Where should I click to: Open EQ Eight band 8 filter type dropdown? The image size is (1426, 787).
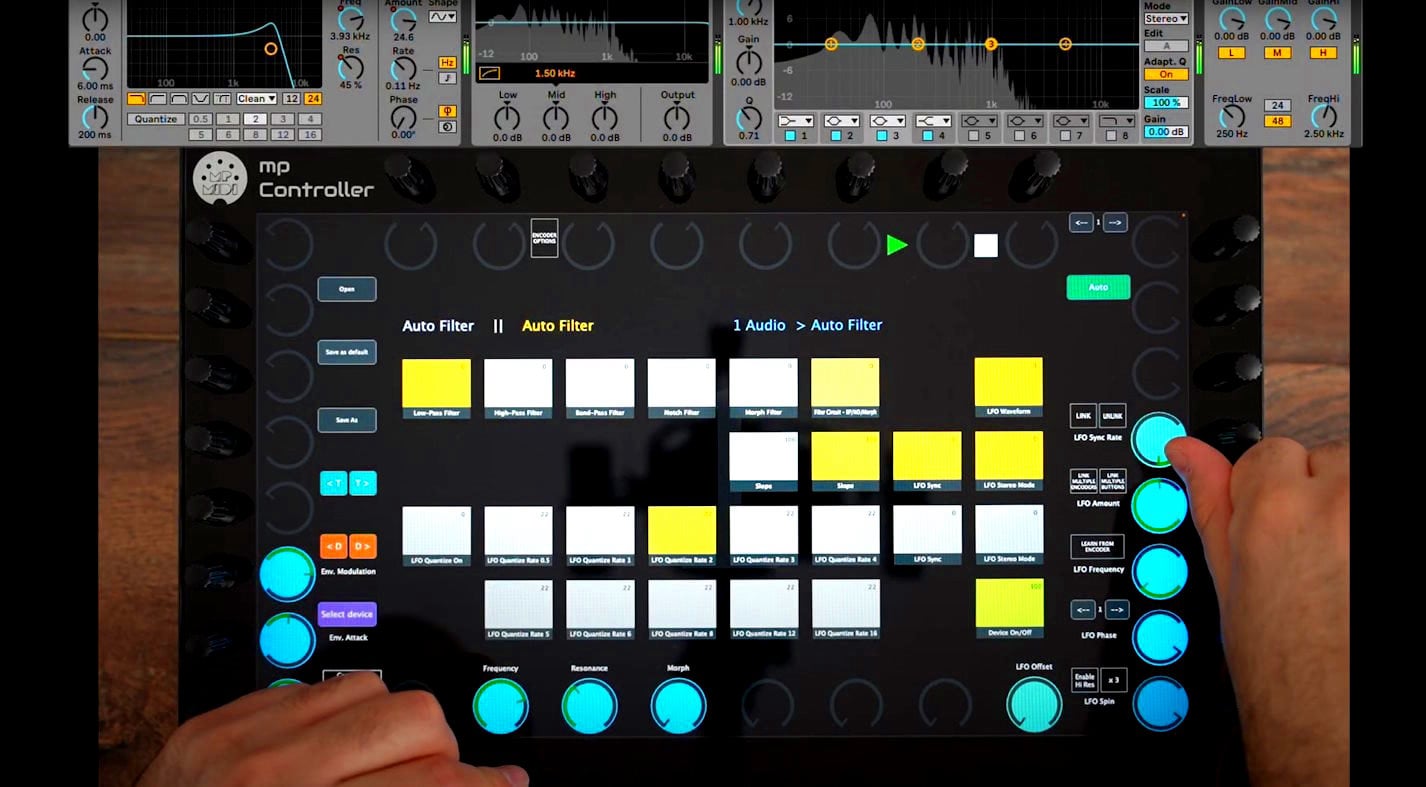click(1117, 120)
